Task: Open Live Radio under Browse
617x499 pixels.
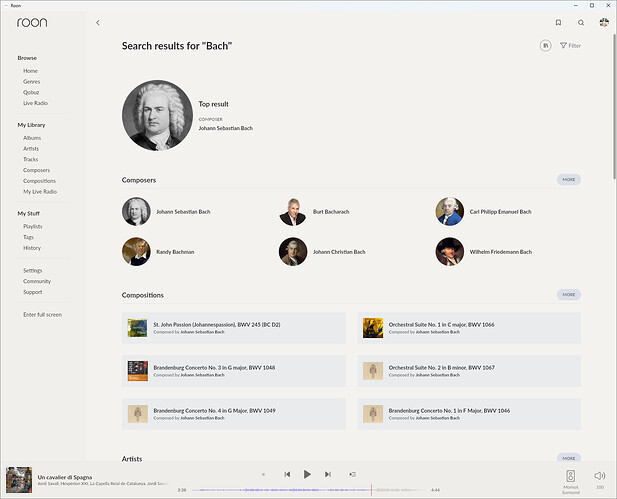Action: coord(35,103)
